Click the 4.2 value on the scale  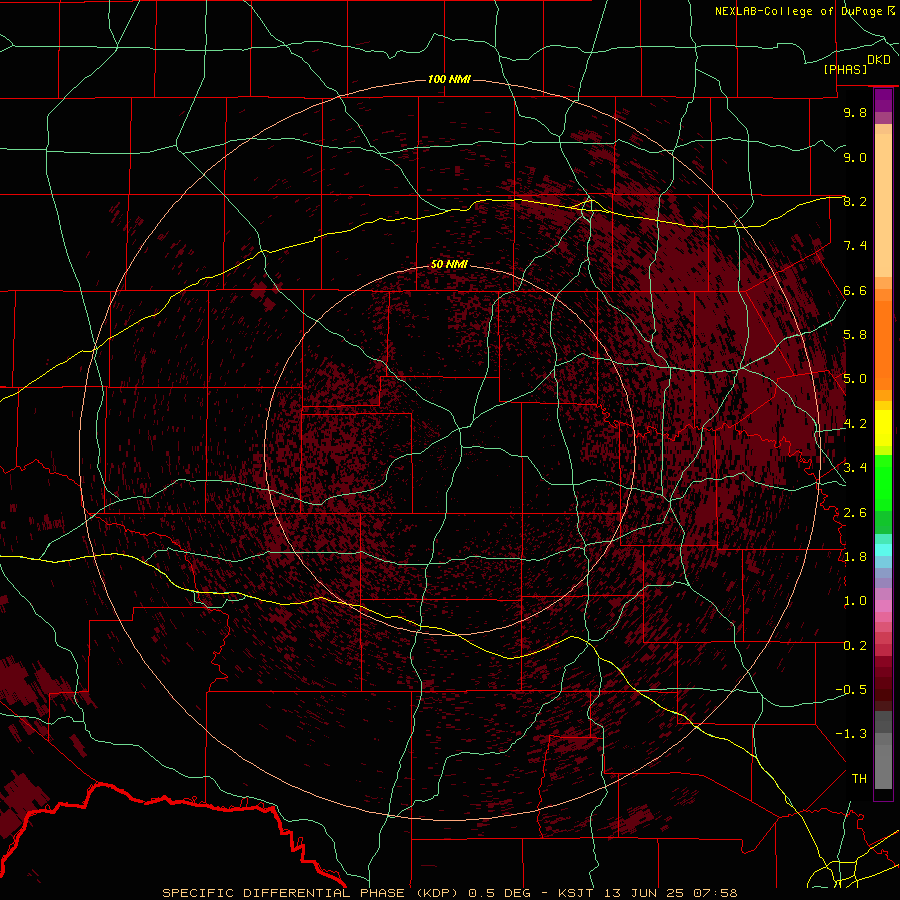(855, 424)
